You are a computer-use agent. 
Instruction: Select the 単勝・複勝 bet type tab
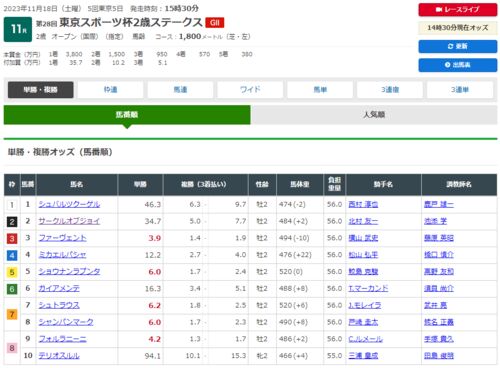click(41, 90)
